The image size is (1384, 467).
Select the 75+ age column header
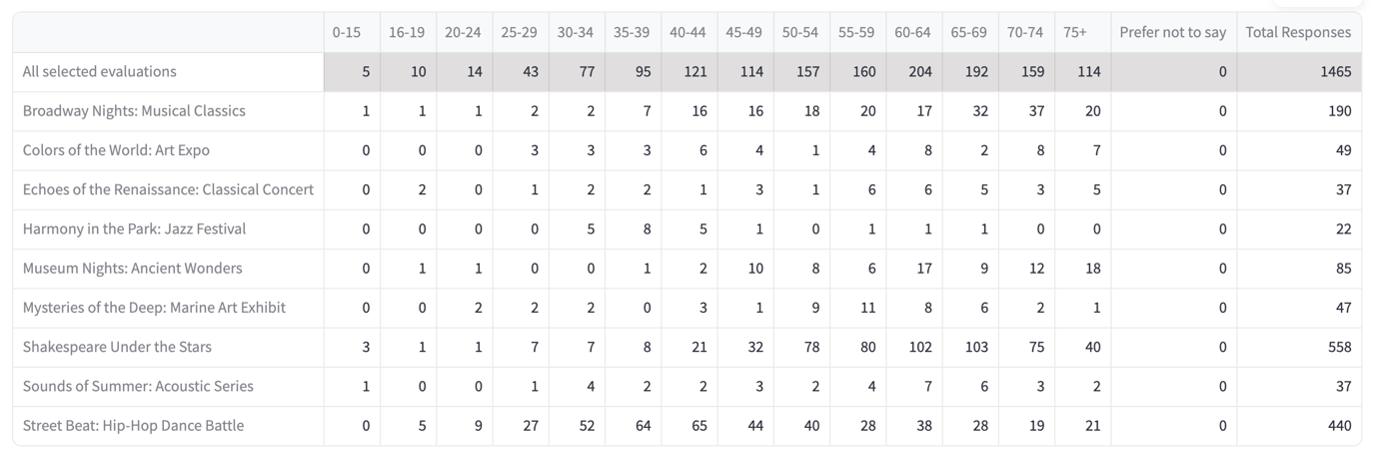tap(1075, 32)
